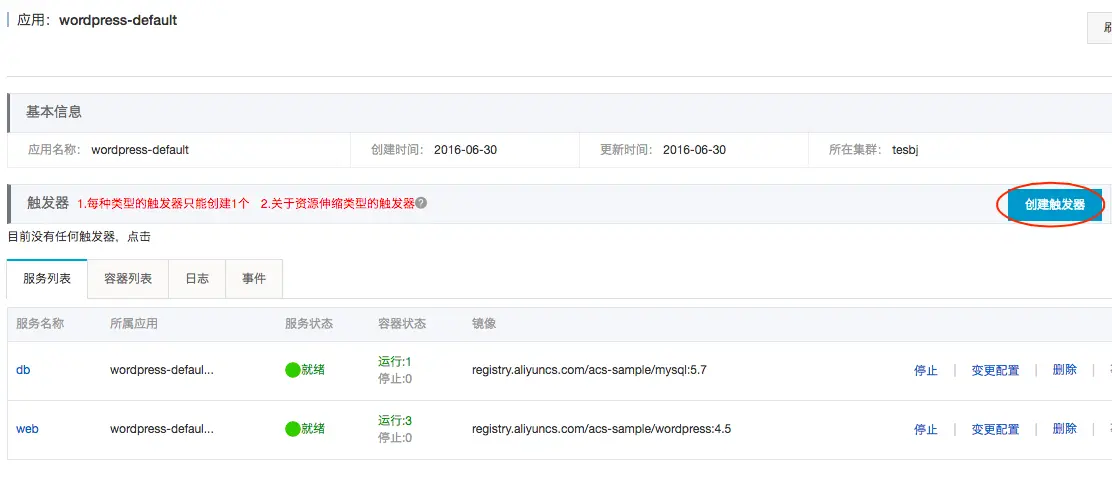Stop the web service via 停止

[x=925, y=429]
